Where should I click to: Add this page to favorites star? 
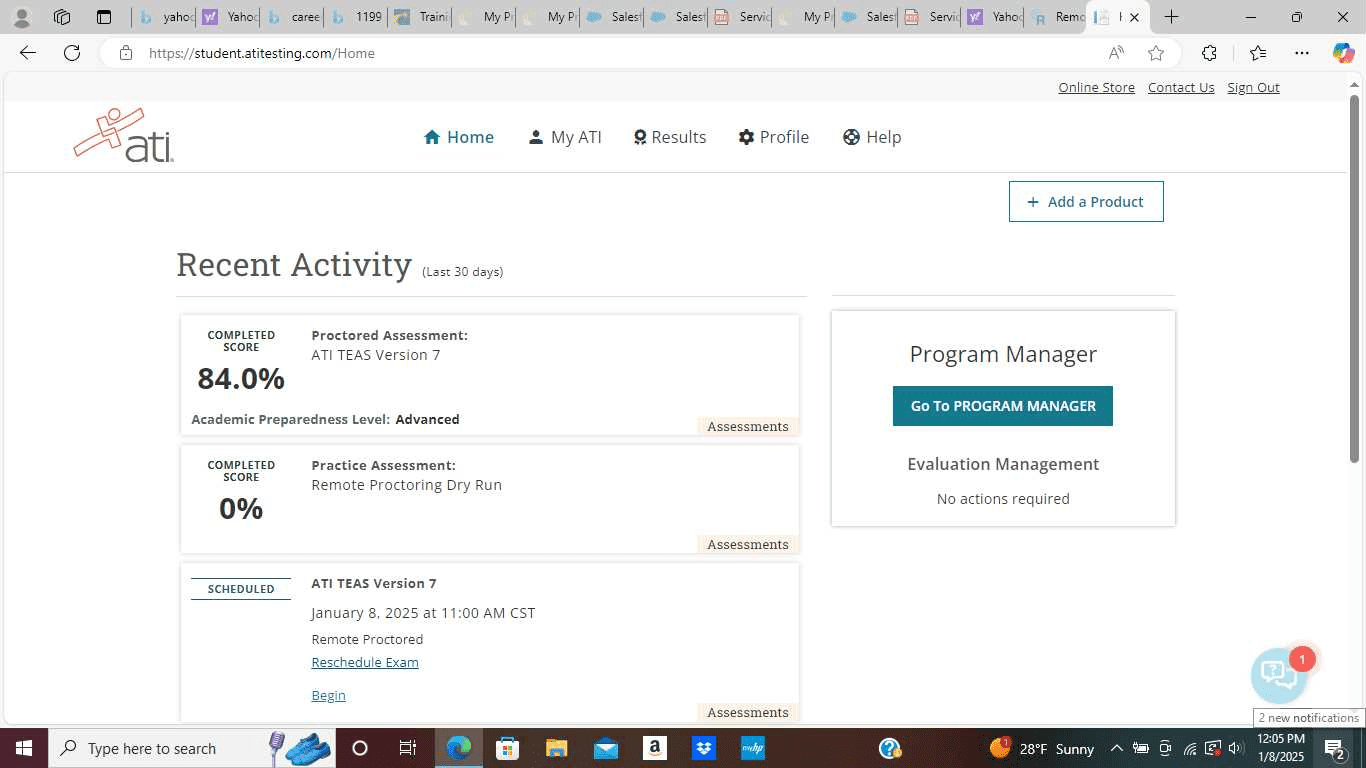pos(1156,53)
